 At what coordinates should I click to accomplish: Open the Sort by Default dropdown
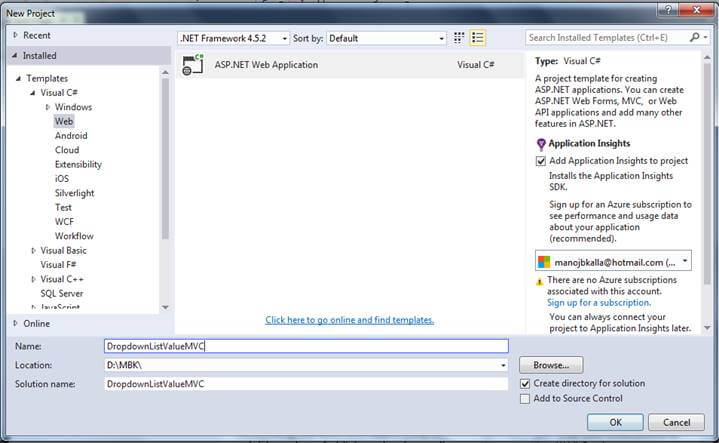tap(386, 38)
